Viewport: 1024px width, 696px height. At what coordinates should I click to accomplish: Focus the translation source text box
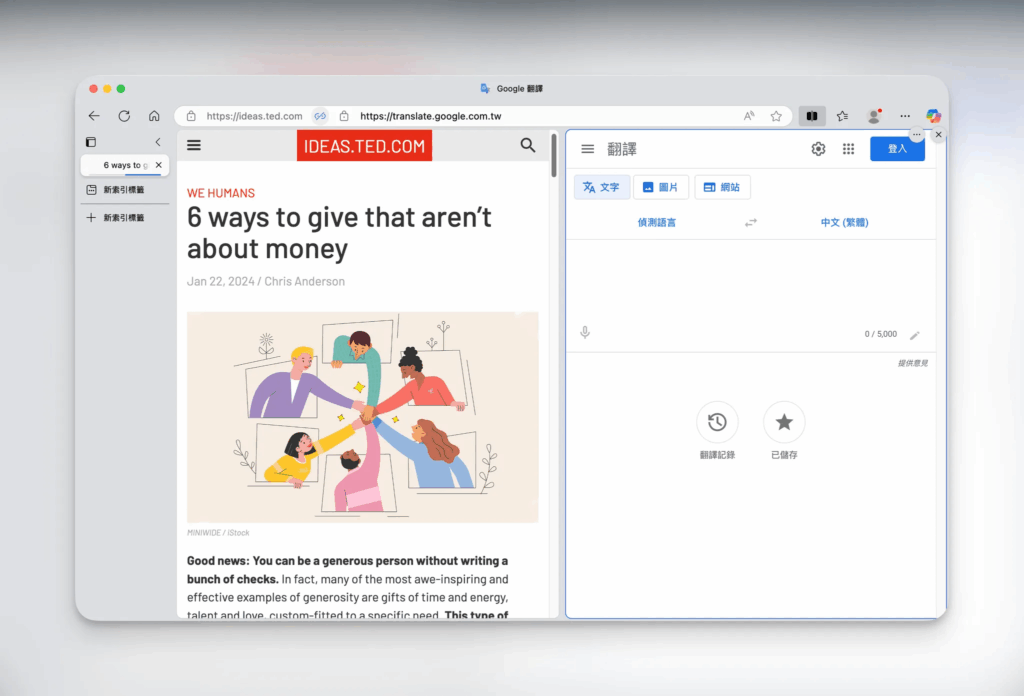[751, 282]
